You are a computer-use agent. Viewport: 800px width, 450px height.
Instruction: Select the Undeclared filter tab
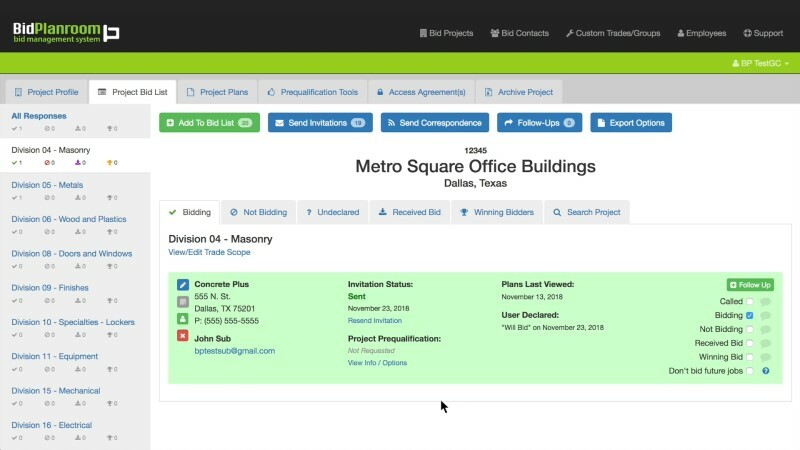[333, 212]
